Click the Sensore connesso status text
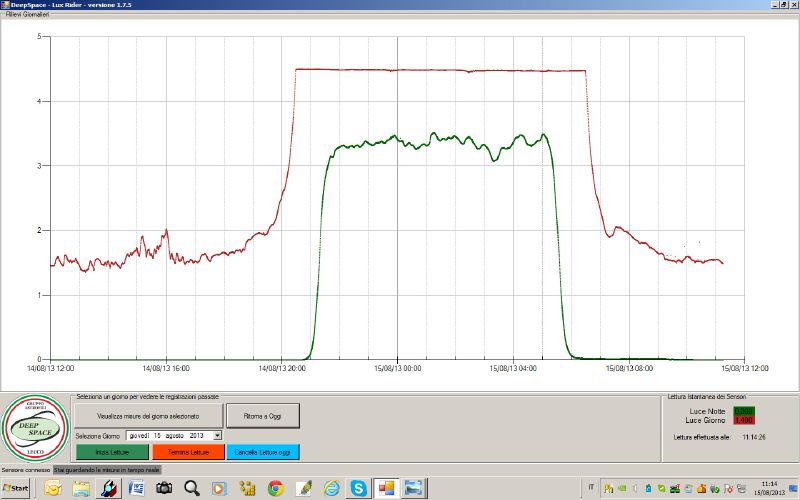Screen dimensions: 800x500 pyautogui.click(x=26, y=469)
